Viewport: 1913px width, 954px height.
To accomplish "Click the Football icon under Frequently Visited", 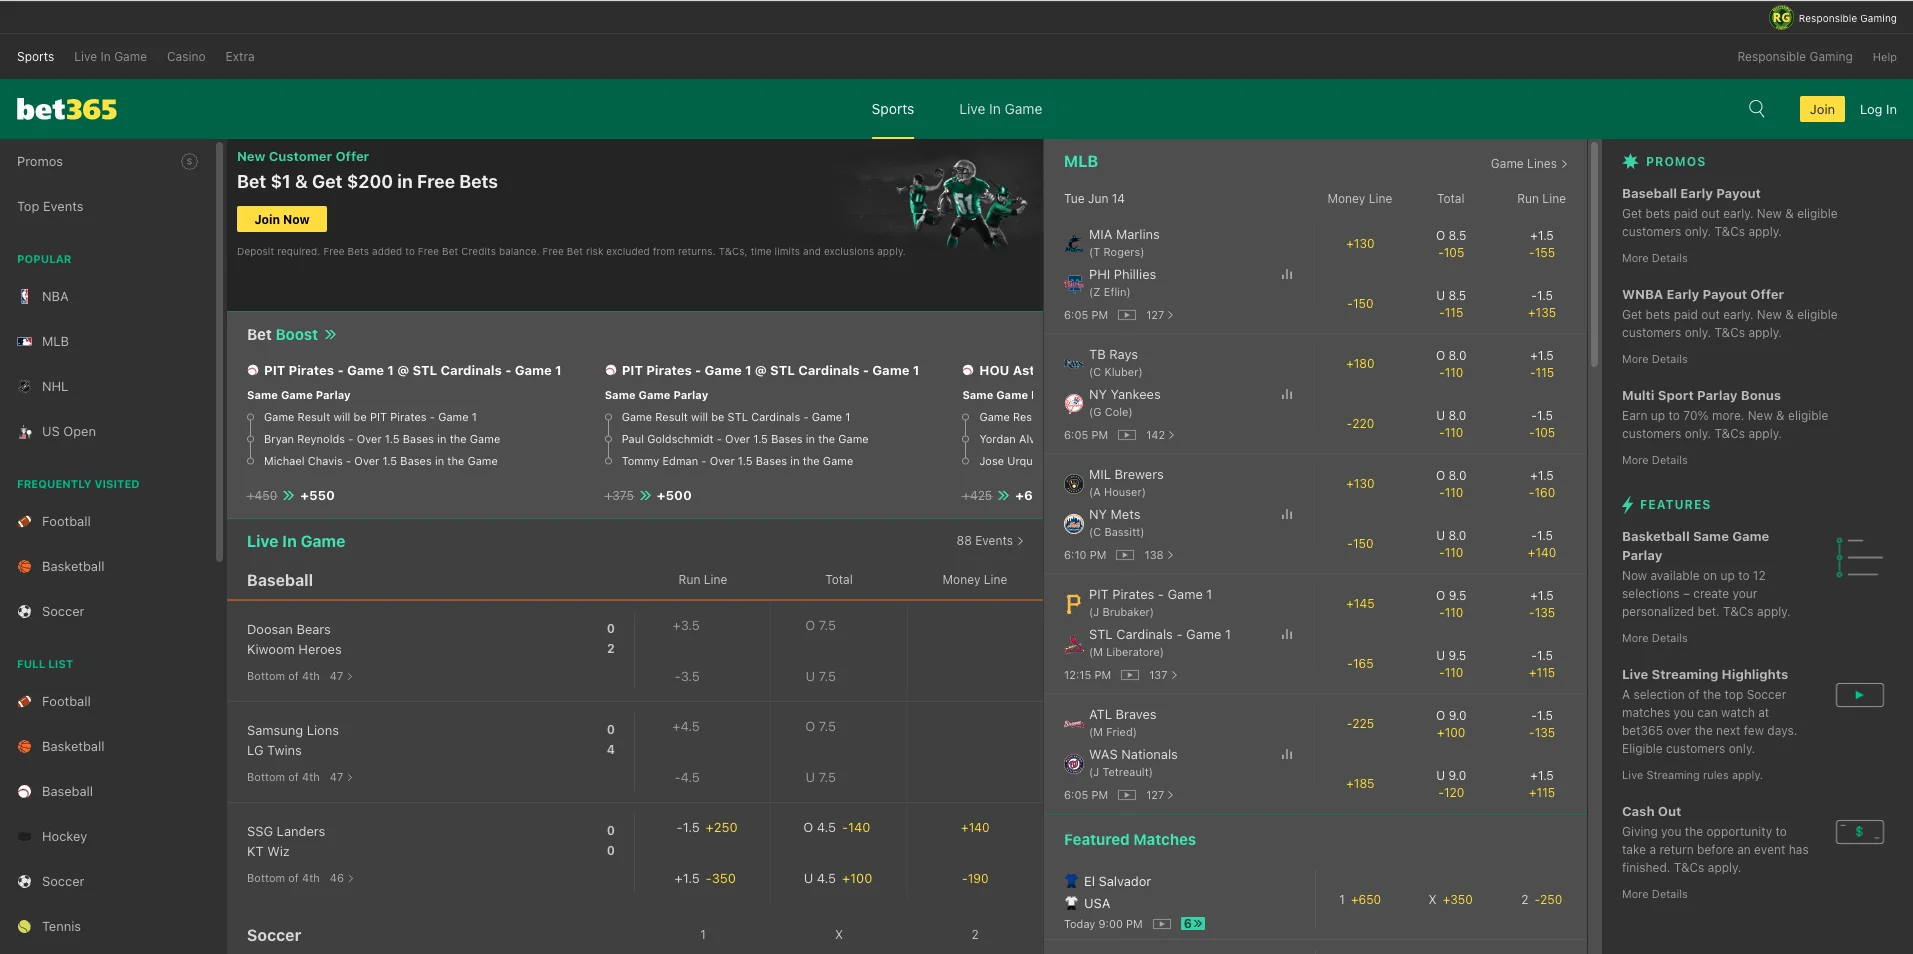I will coord(25,522).
